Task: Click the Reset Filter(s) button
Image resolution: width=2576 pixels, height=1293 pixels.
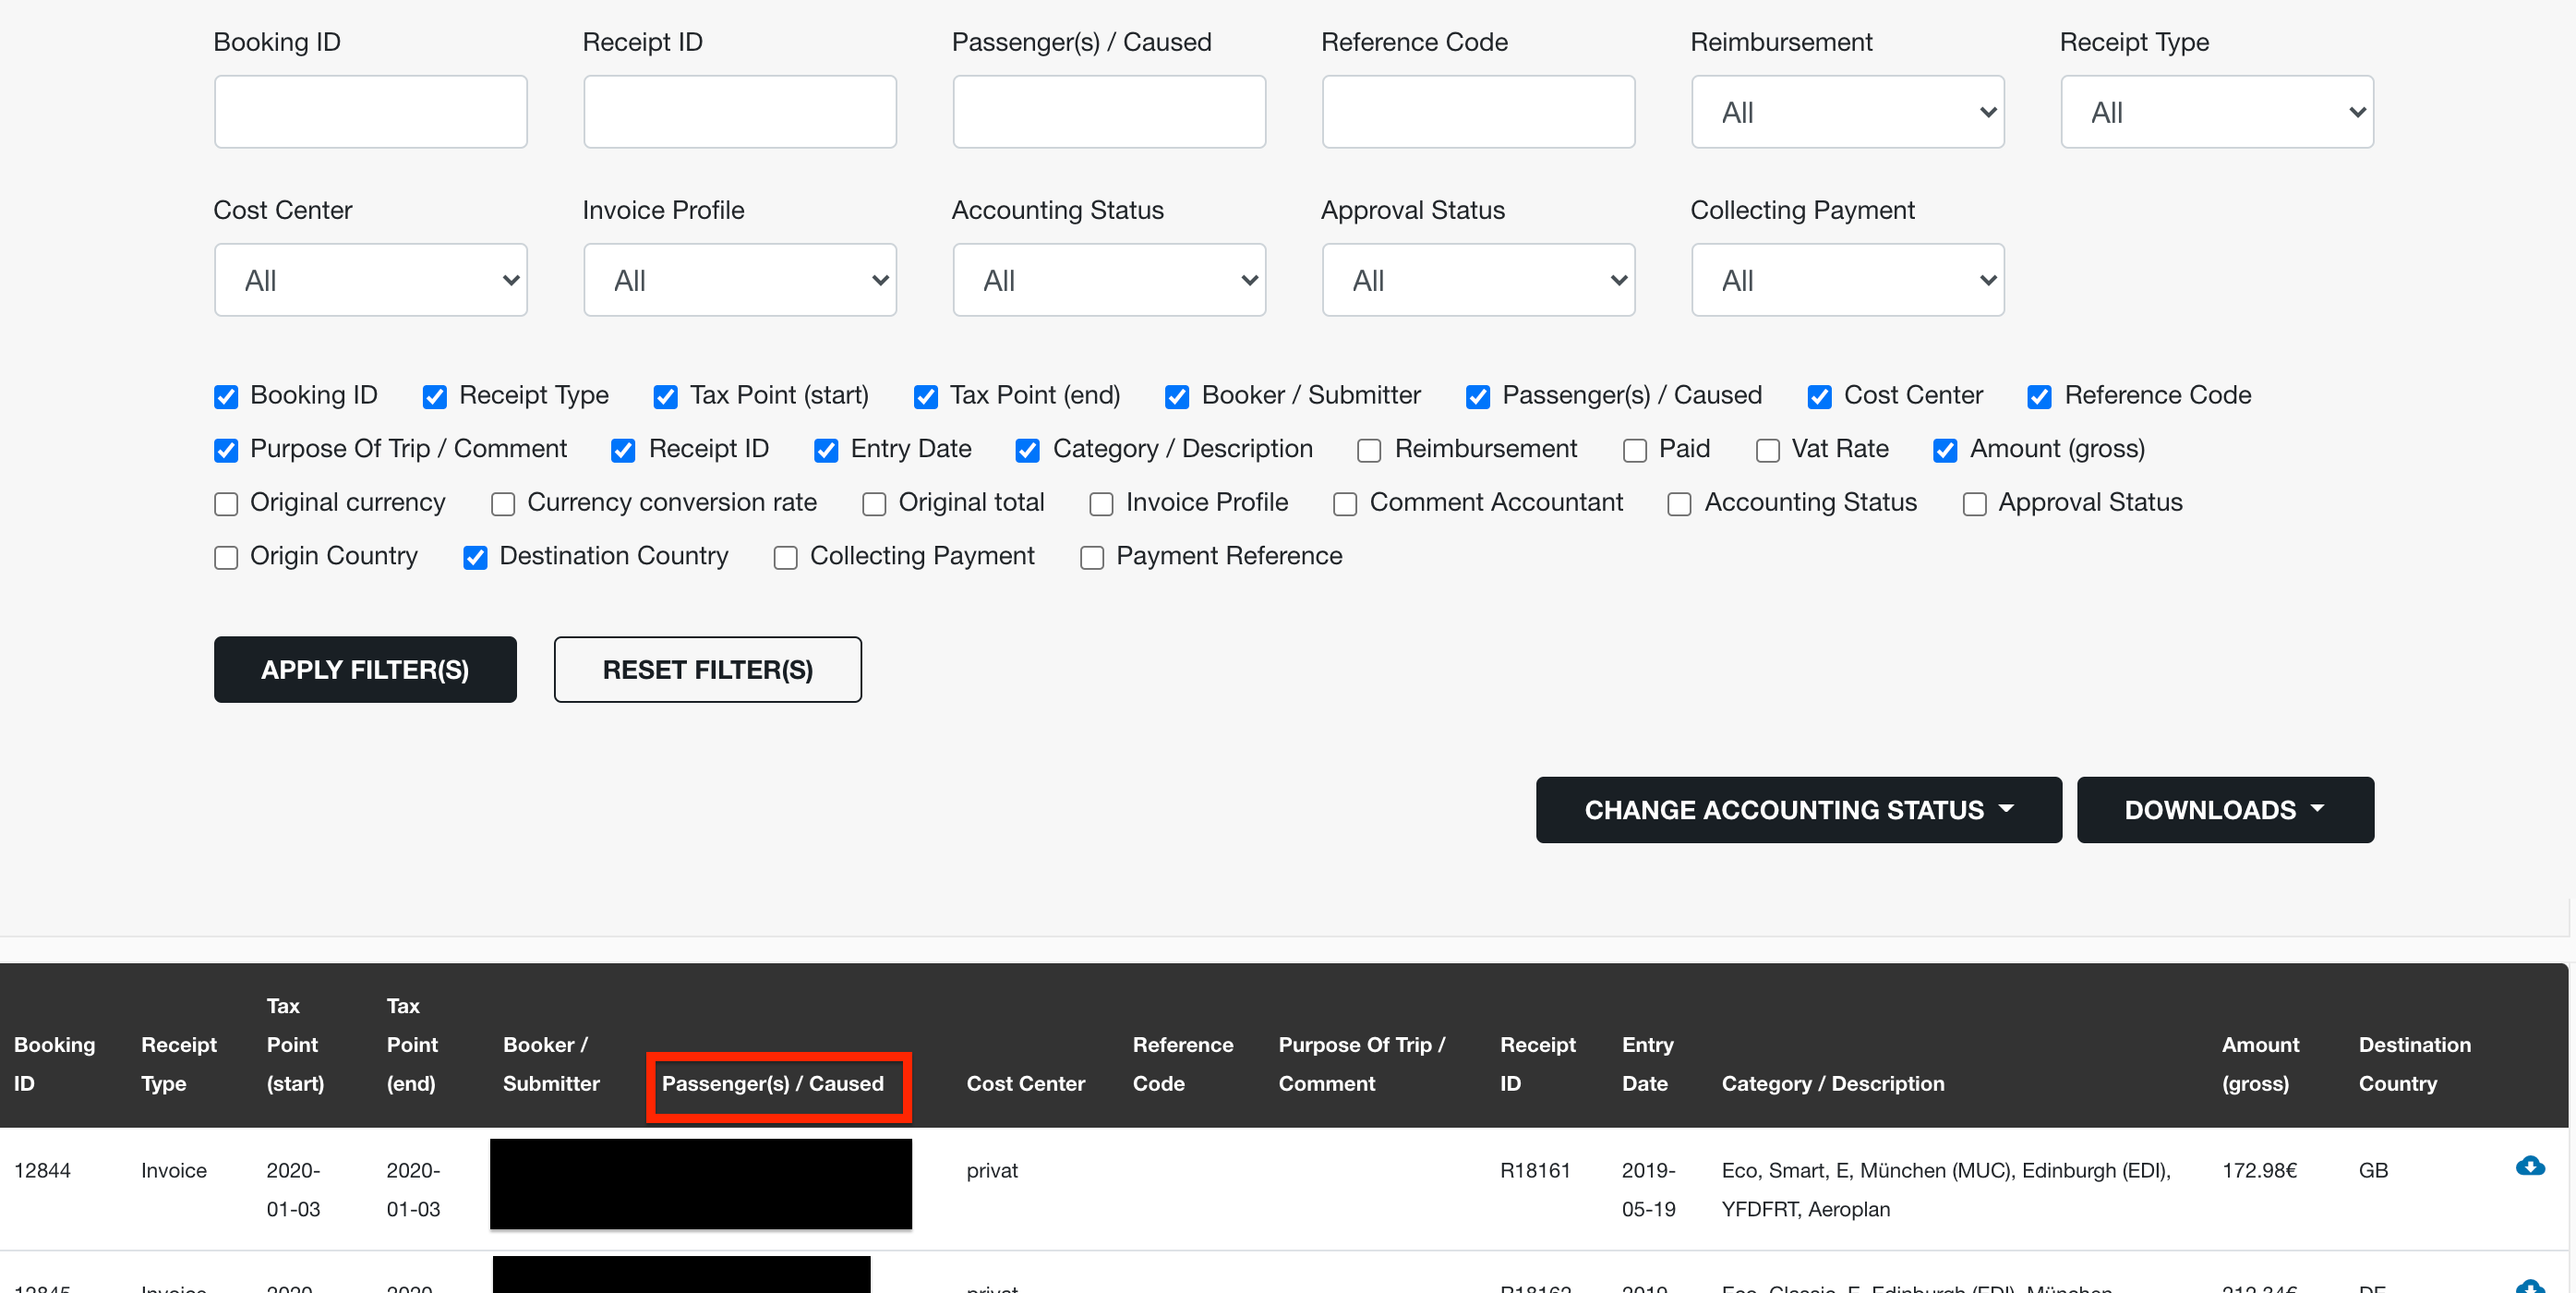Action: 707,669
